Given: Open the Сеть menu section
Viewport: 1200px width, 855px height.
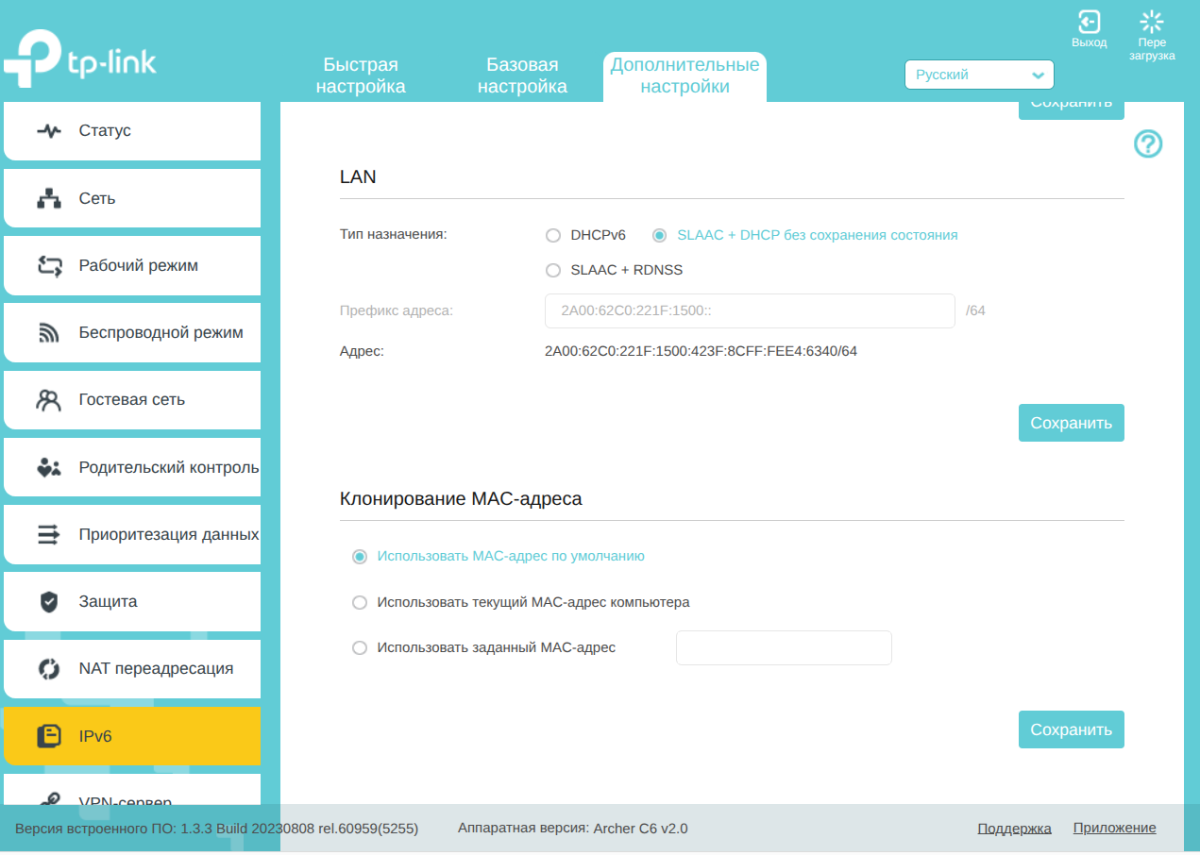Looking at the screenshot, I should [132, 198].
